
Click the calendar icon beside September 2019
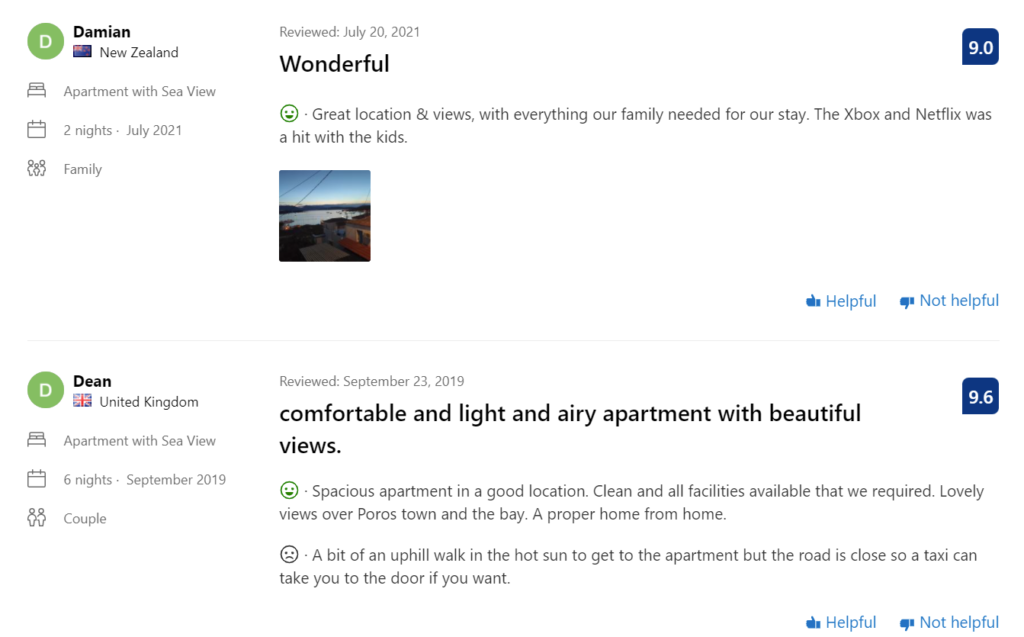click(37, 479)
